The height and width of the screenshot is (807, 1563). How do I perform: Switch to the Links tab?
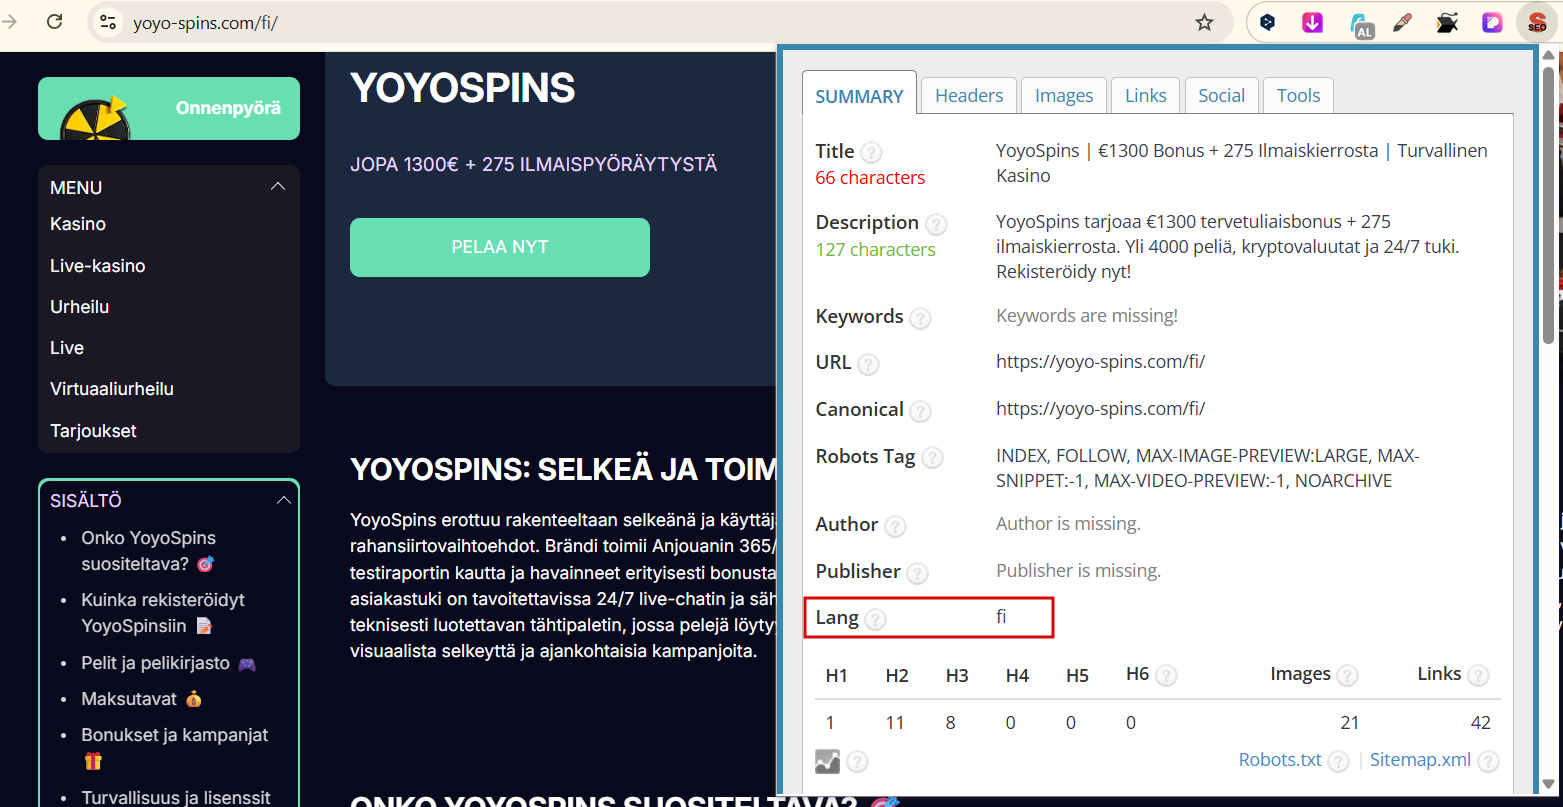tap(1145, 95)
